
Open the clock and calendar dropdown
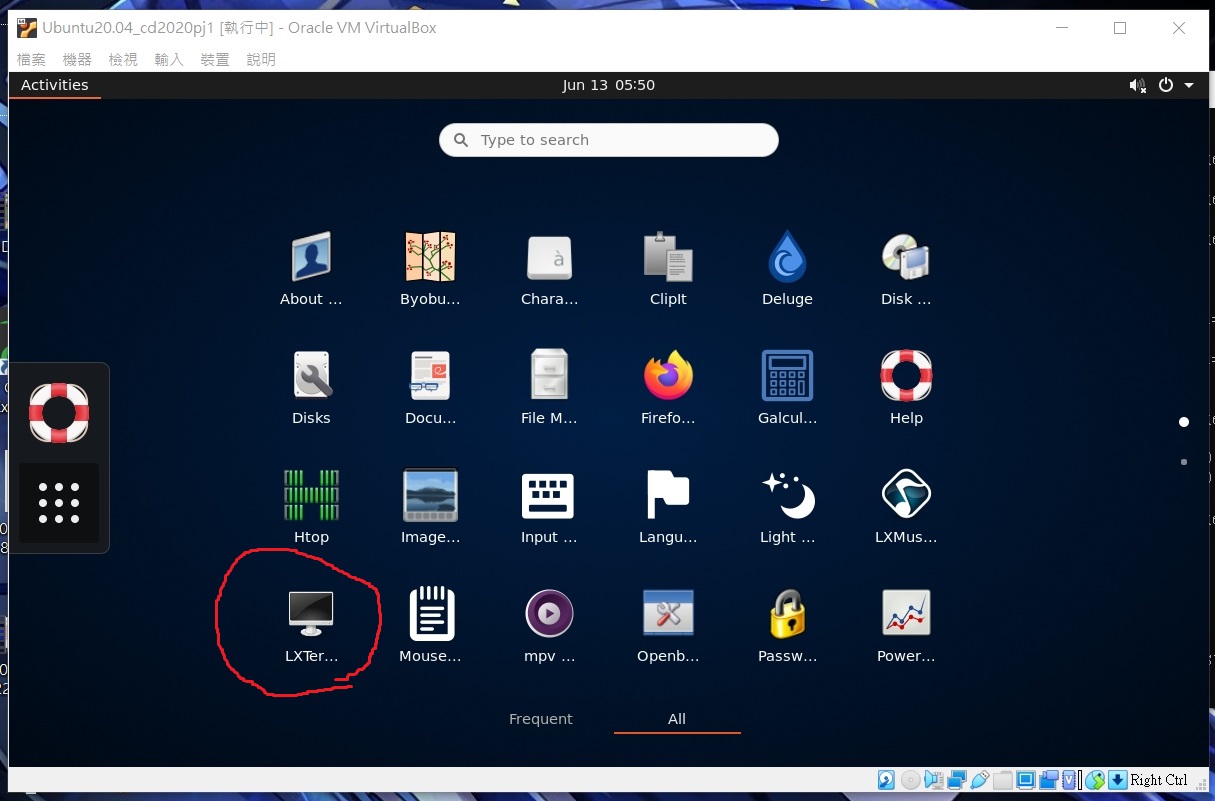click(x=608, y=85)
